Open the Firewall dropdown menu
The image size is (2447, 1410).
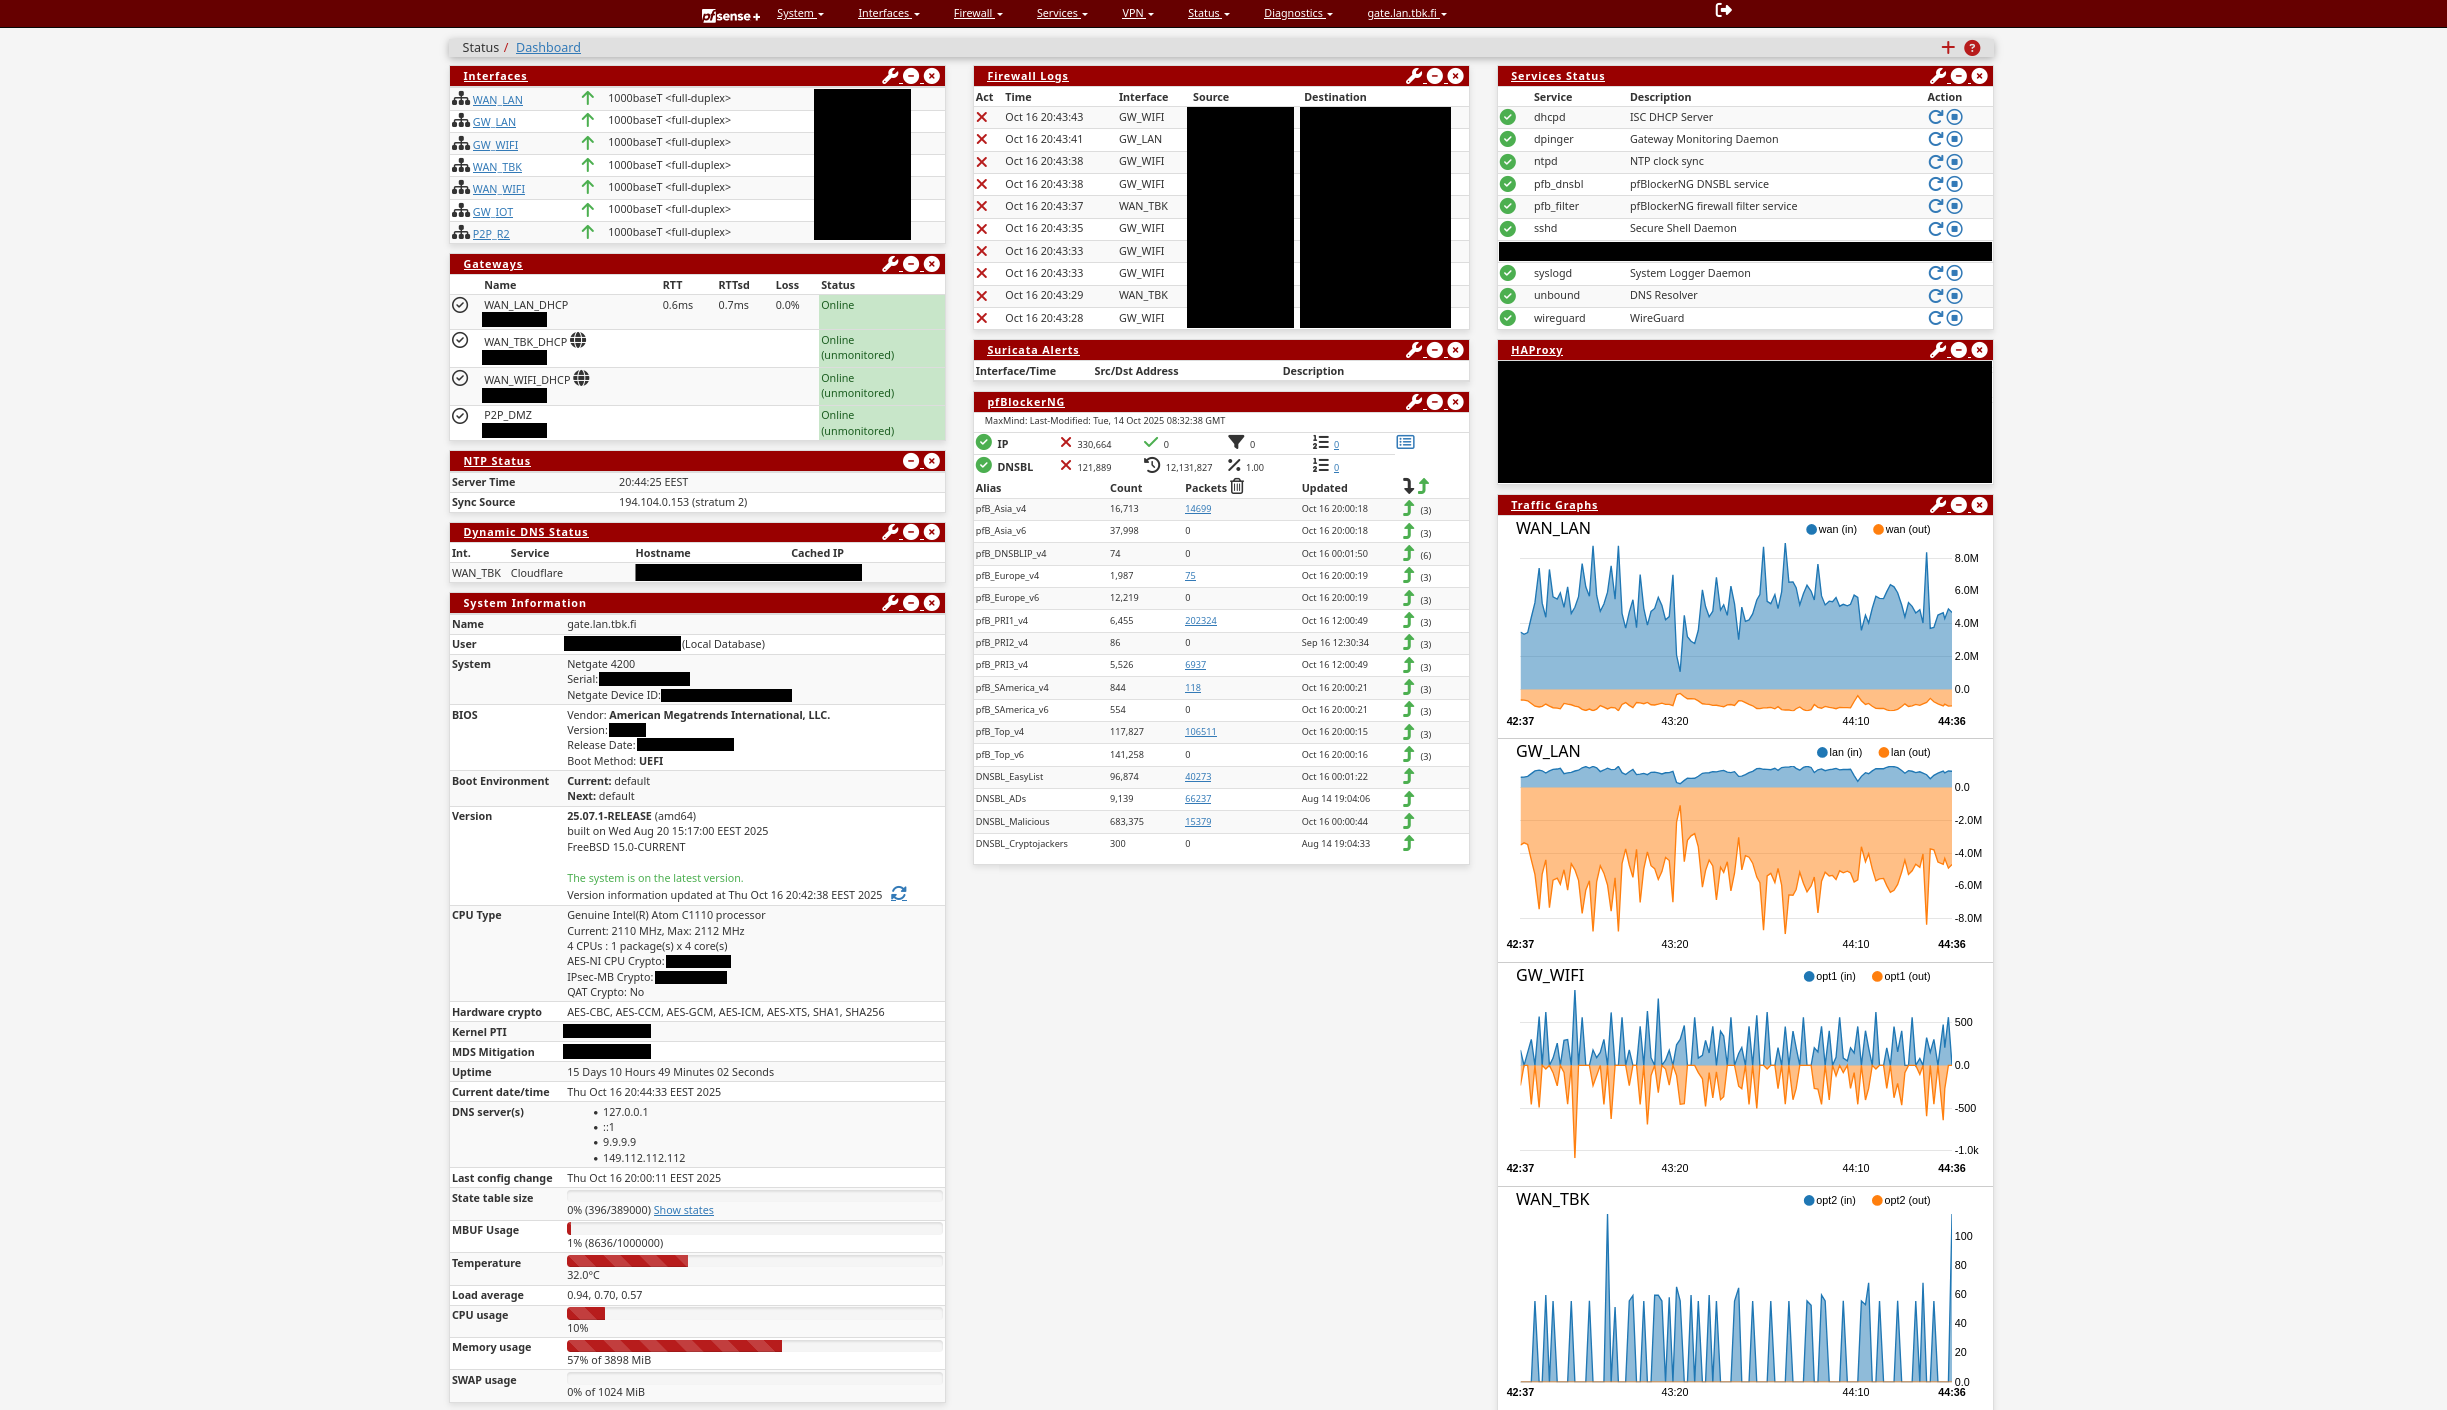click(x=977, y=13)
